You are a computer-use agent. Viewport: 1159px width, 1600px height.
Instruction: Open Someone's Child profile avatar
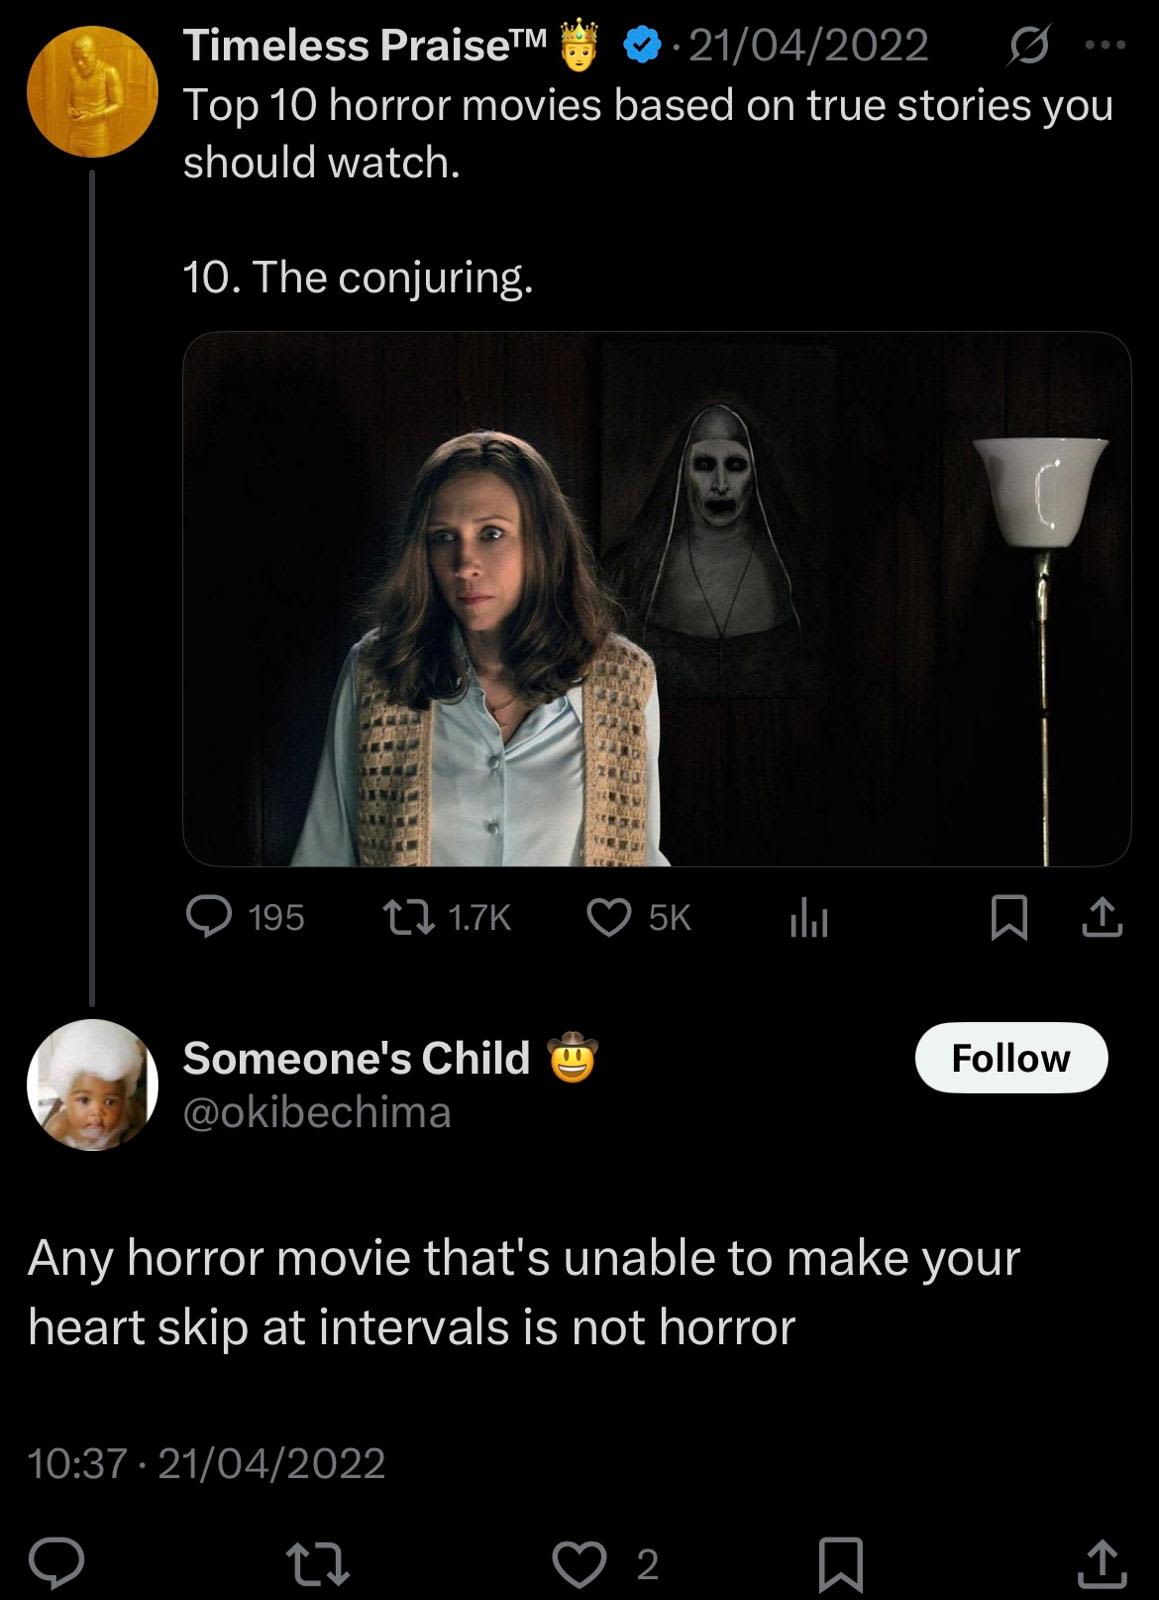click(92, 1084)
